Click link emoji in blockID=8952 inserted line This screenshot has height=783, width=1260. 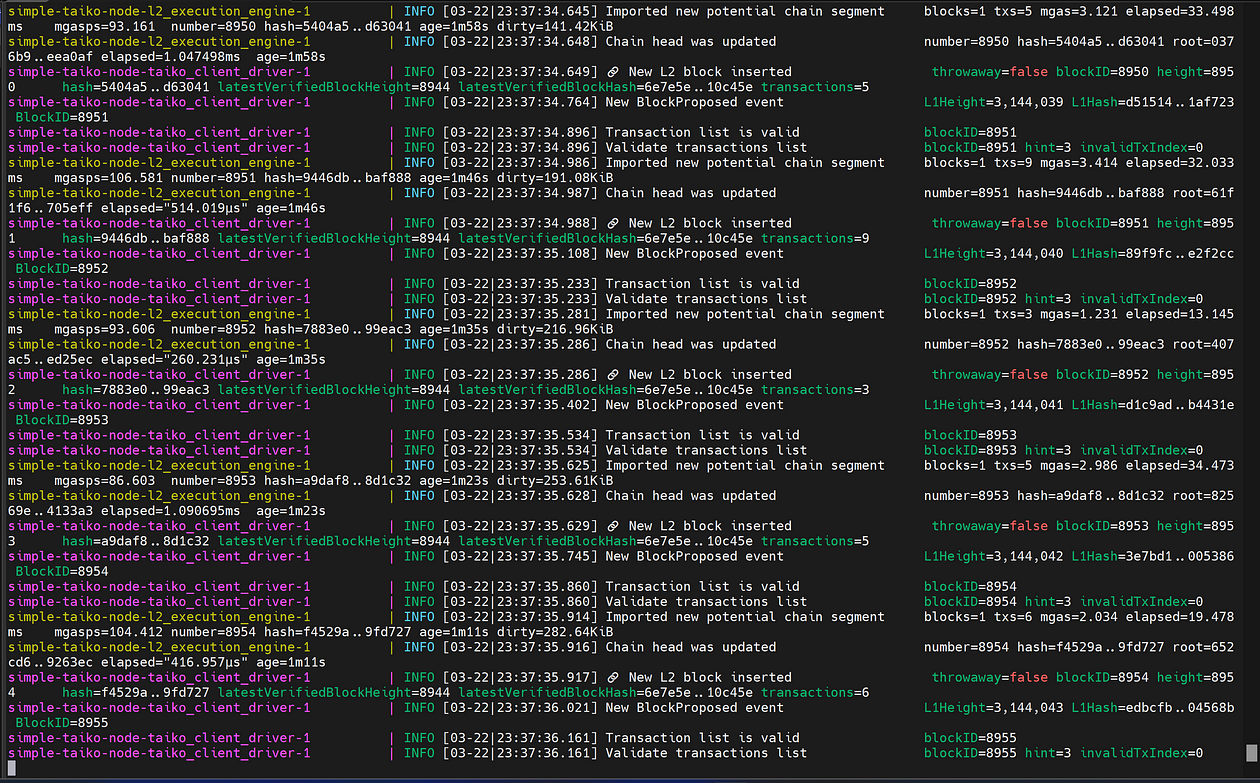612,375
